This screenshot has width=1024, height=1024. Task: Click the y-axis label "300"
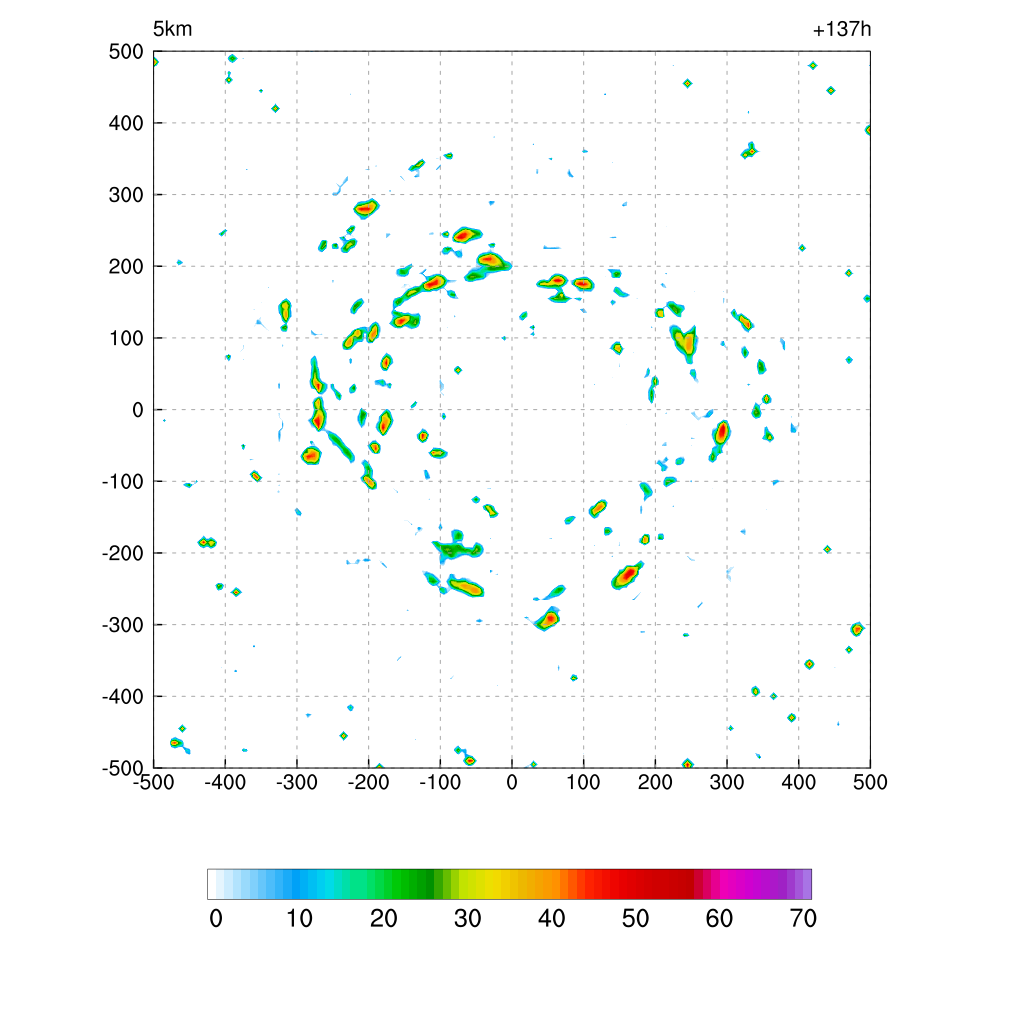[126, 195]
